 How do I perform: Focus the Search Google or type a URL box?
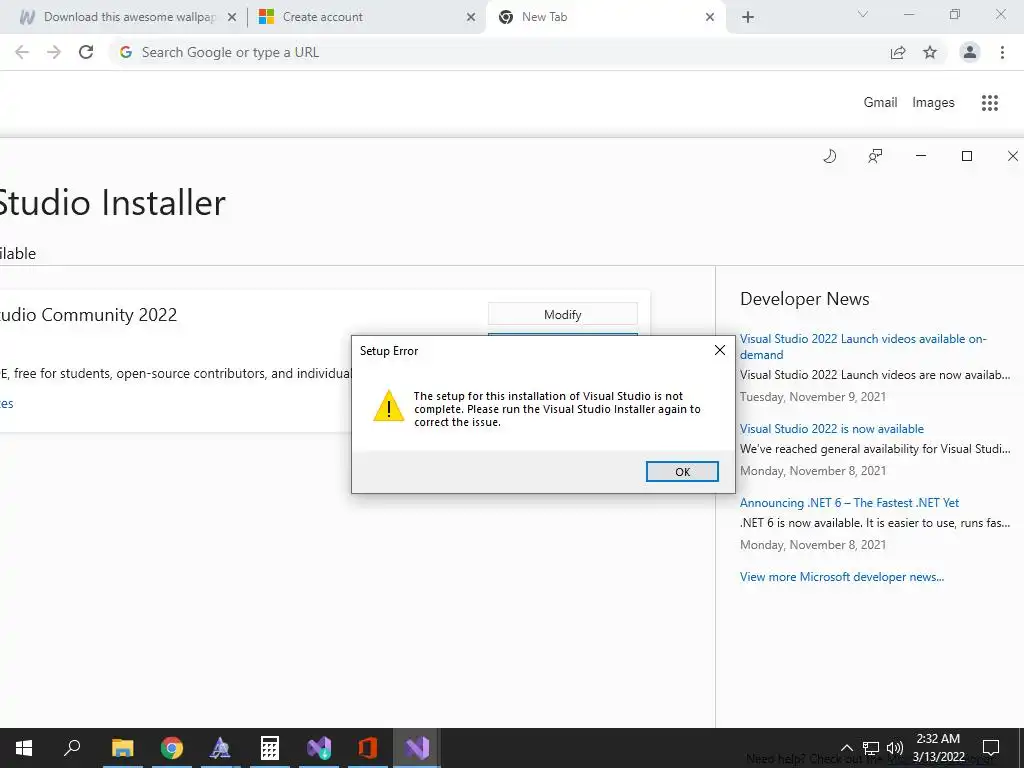tap(496, 52)
